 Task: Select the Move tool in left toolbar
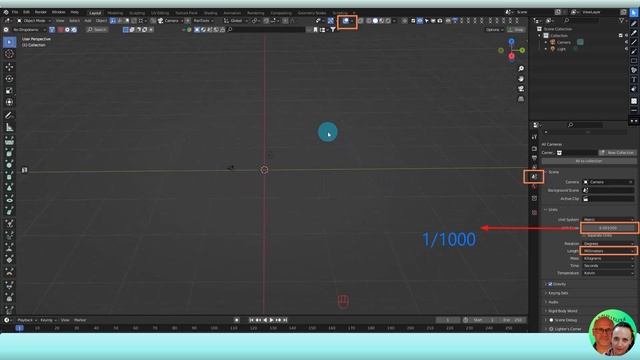9,67
